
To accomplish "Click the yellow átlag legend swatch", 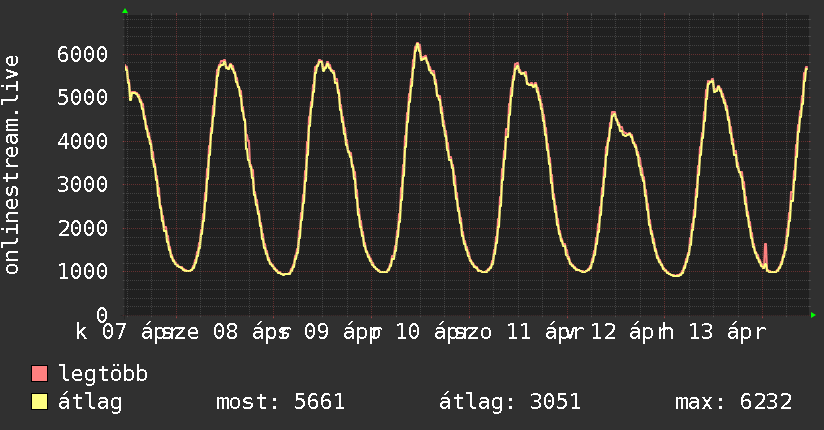I will click(x=40, y=403).
